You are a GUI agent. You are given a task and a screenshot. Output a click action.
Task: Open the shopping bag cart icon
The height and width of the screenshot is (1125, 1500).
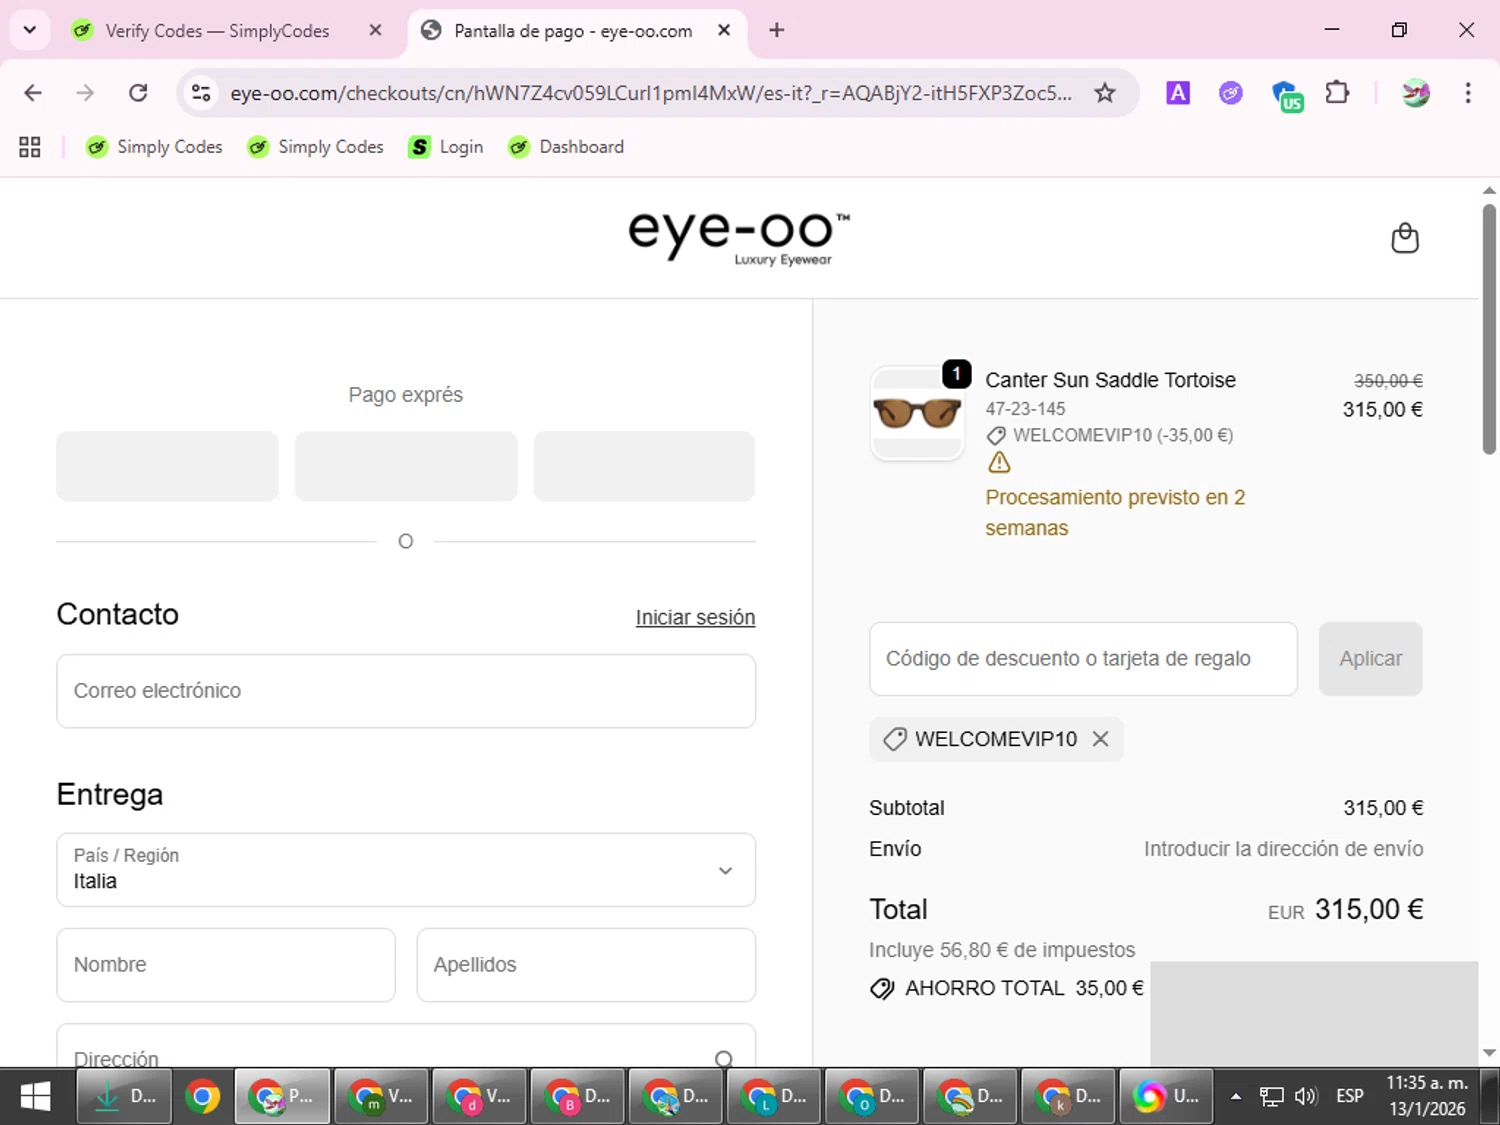[x=1405, y=238]
